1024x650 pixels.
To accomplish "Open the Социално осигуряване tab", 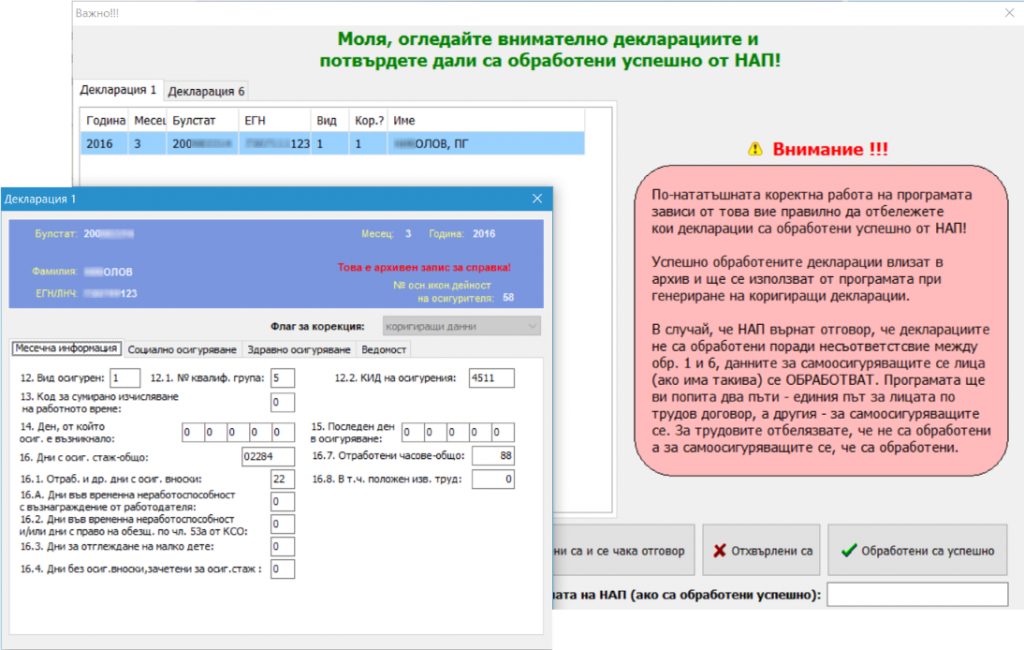I will pos(182,349).
